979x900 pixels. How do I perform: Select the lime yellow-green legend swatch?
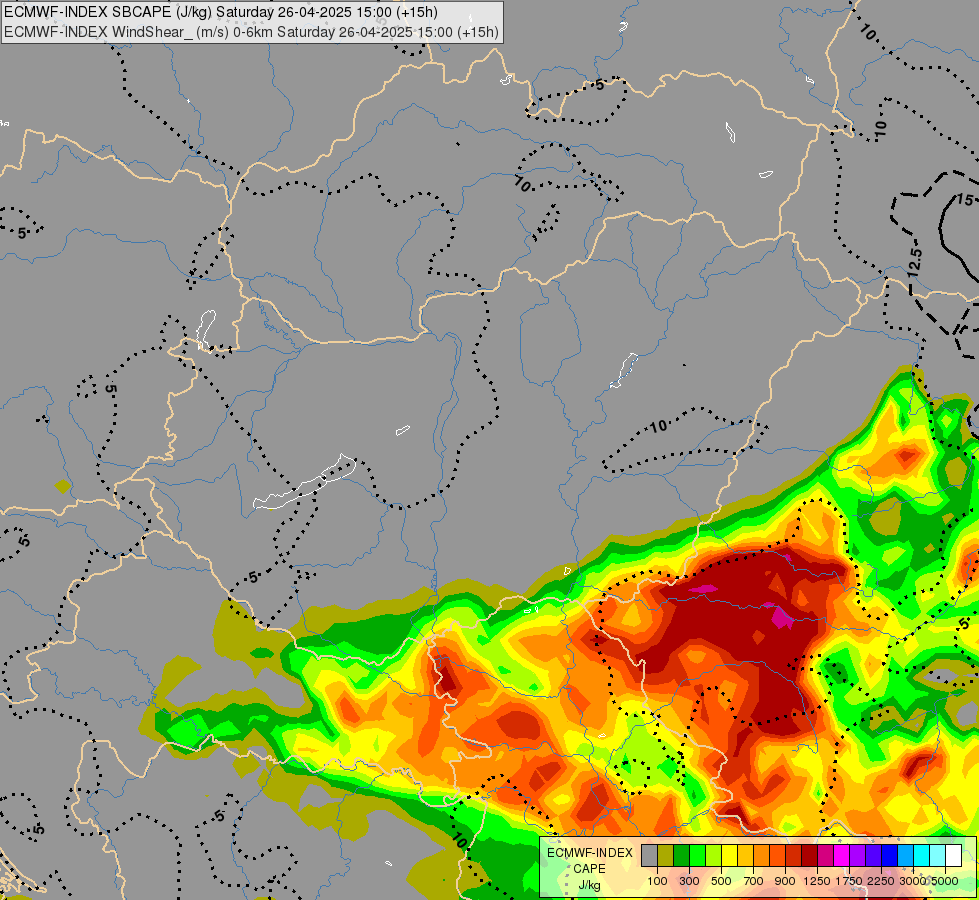pyautogui.click(x=713, y=856)
